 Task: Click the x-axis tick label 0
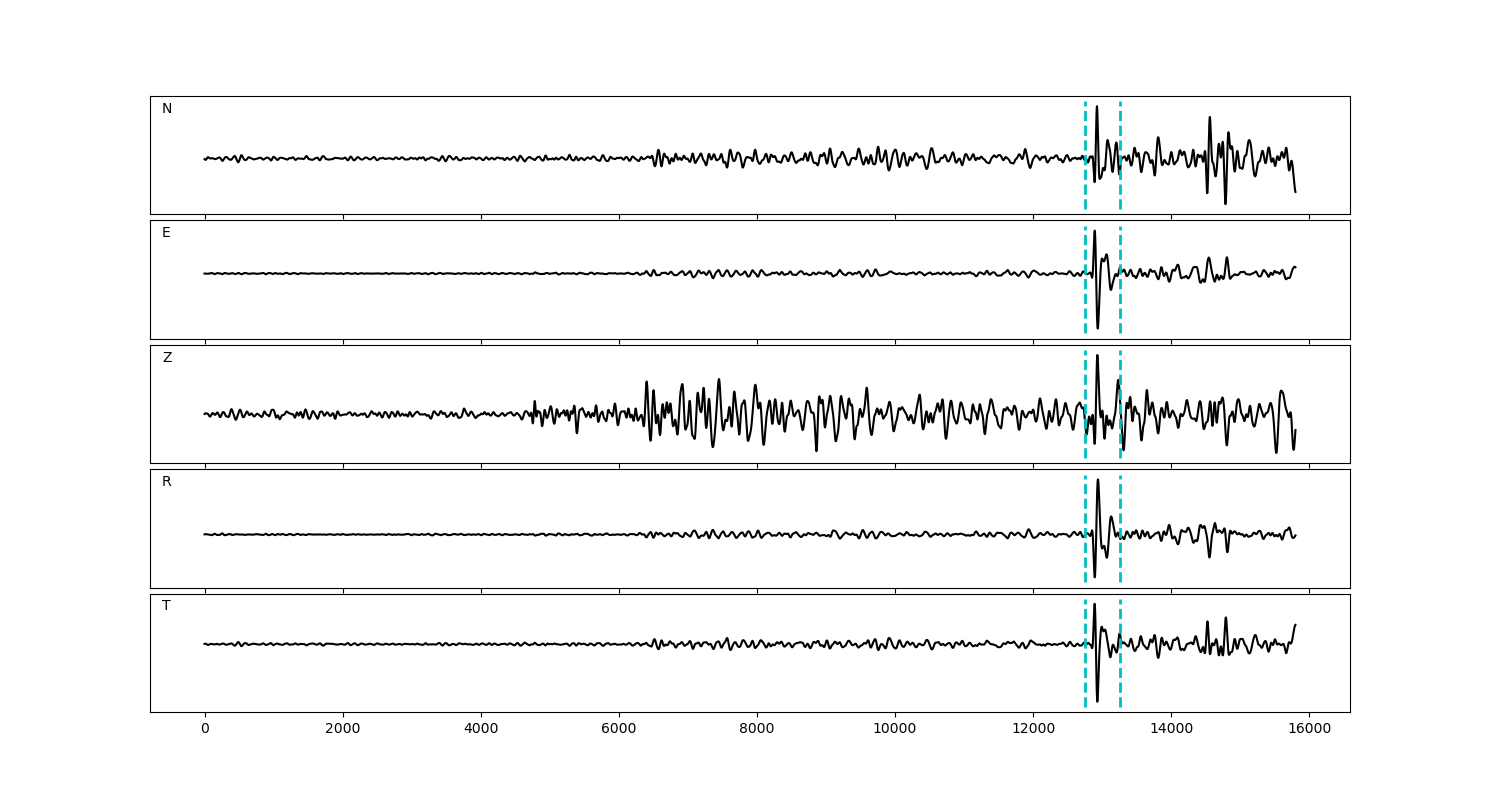tap(205, 729)
